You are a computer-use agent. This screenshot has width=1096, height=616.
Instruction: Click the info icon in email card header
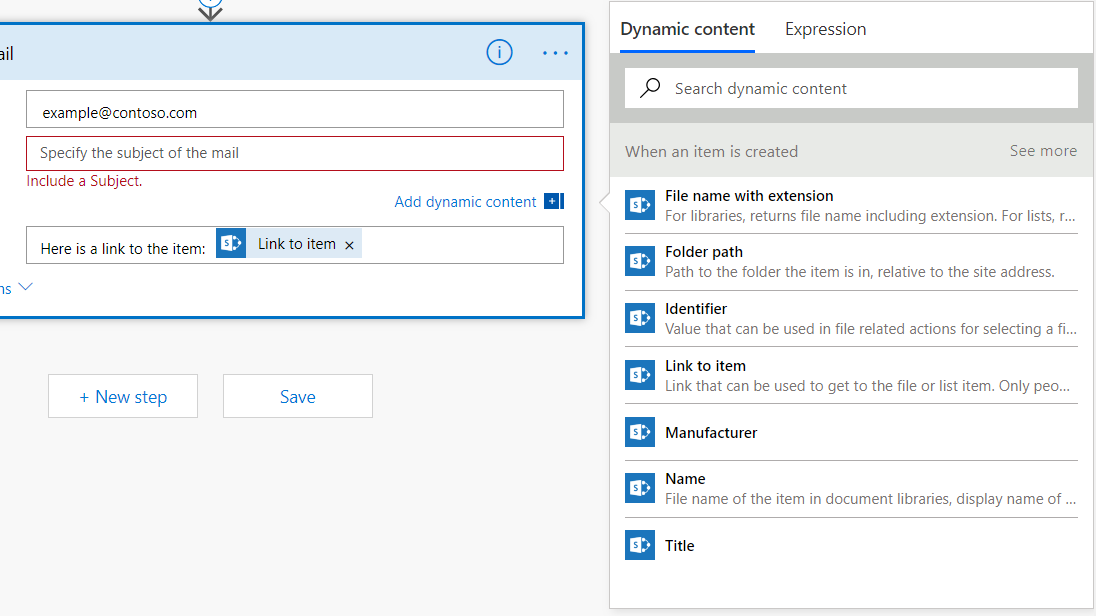(499, 53)
